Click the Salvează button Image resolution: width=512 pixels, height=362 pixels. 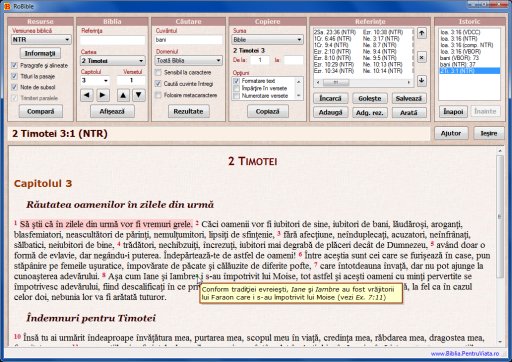click(x=409, y=98)
